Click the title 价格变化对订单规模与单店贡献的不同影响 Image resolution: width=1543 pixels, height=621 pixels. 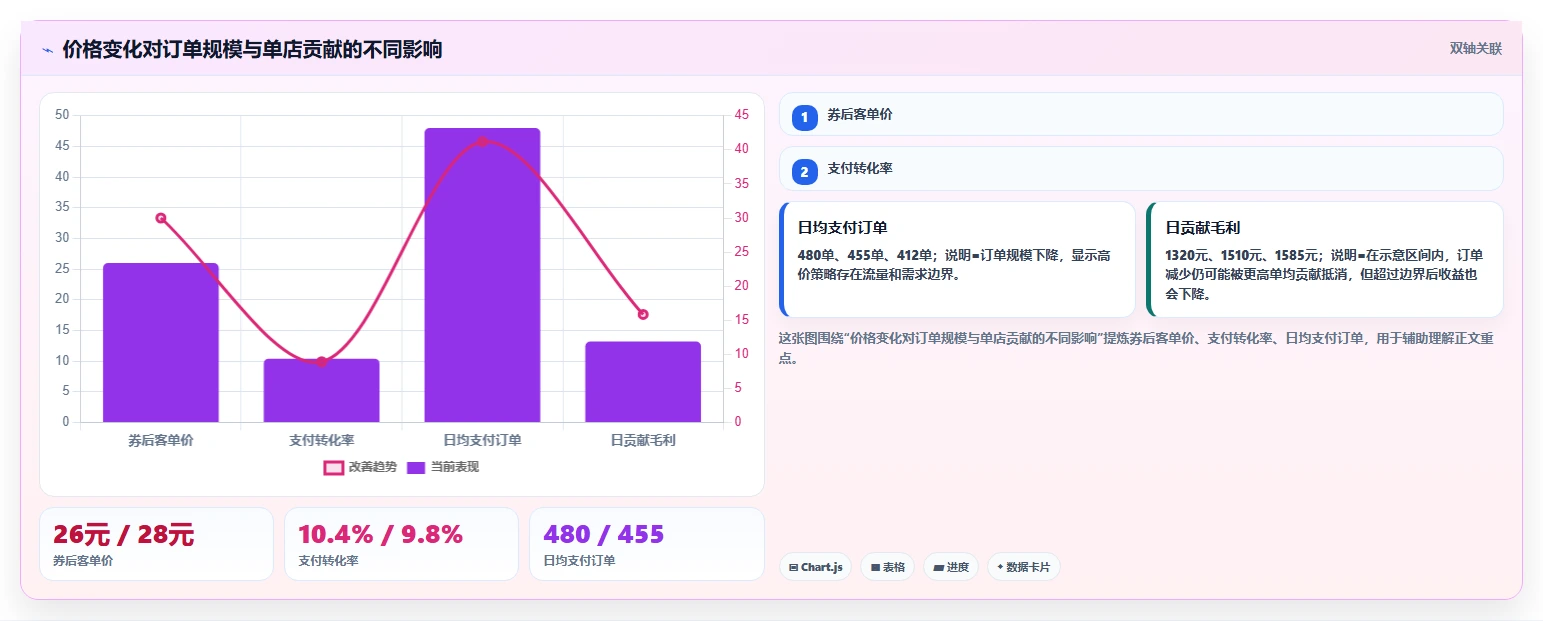[252, 49]
